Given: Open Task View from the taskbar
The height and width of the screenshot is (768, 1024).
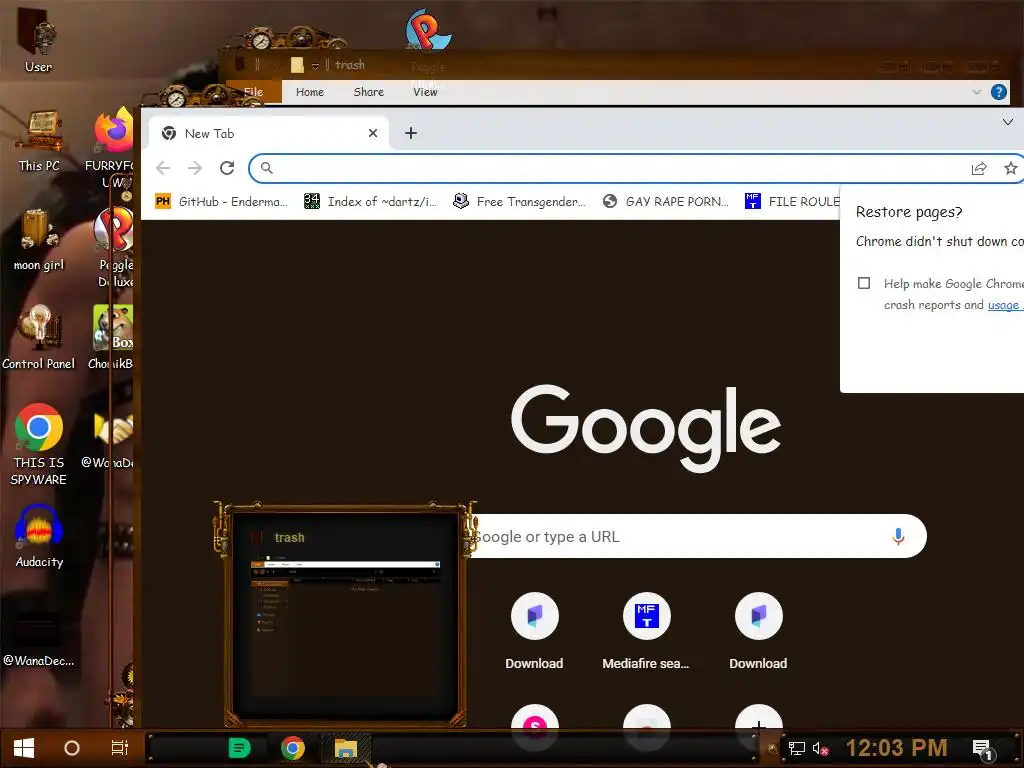Looking at the screenshot, I should click(x=120, y=748).
